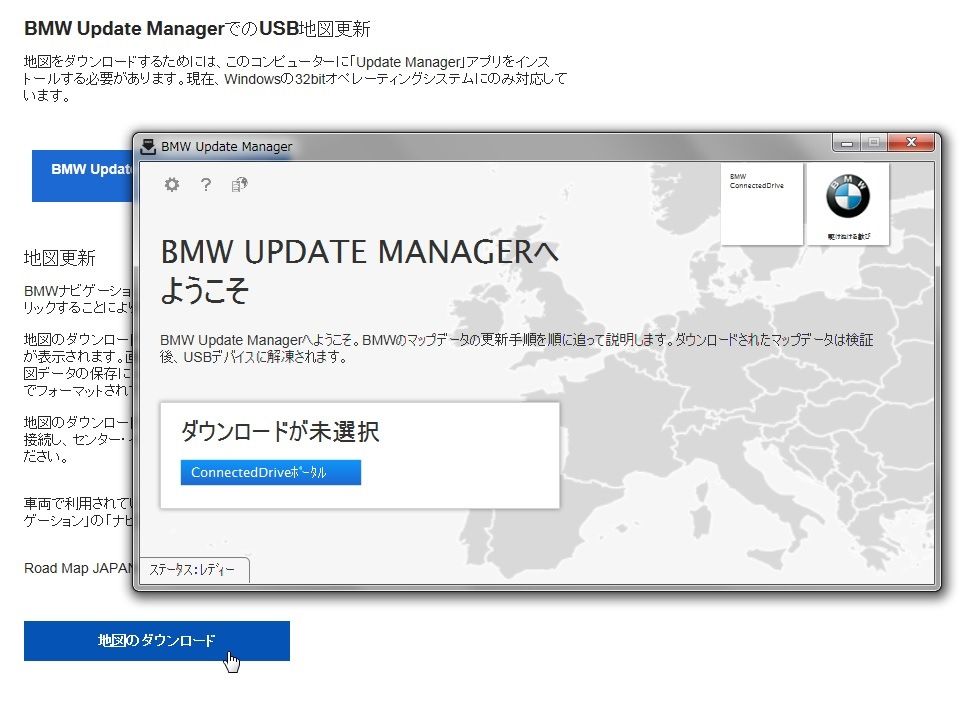Click the document globe icon in toolbar
967x704 pixels.
pyautogui.click(x=239, y=184)
